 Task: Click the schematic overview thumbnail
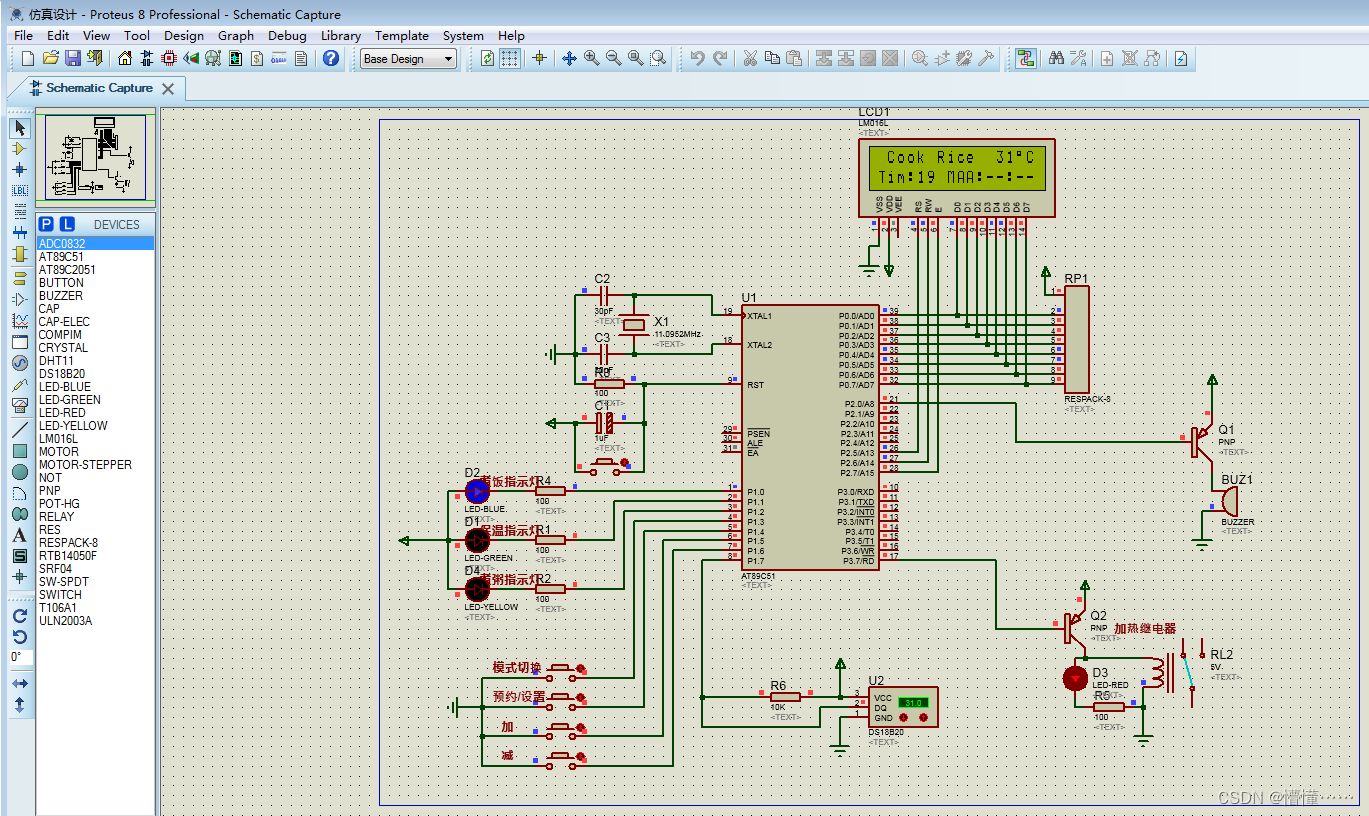(x=96, y=157)
